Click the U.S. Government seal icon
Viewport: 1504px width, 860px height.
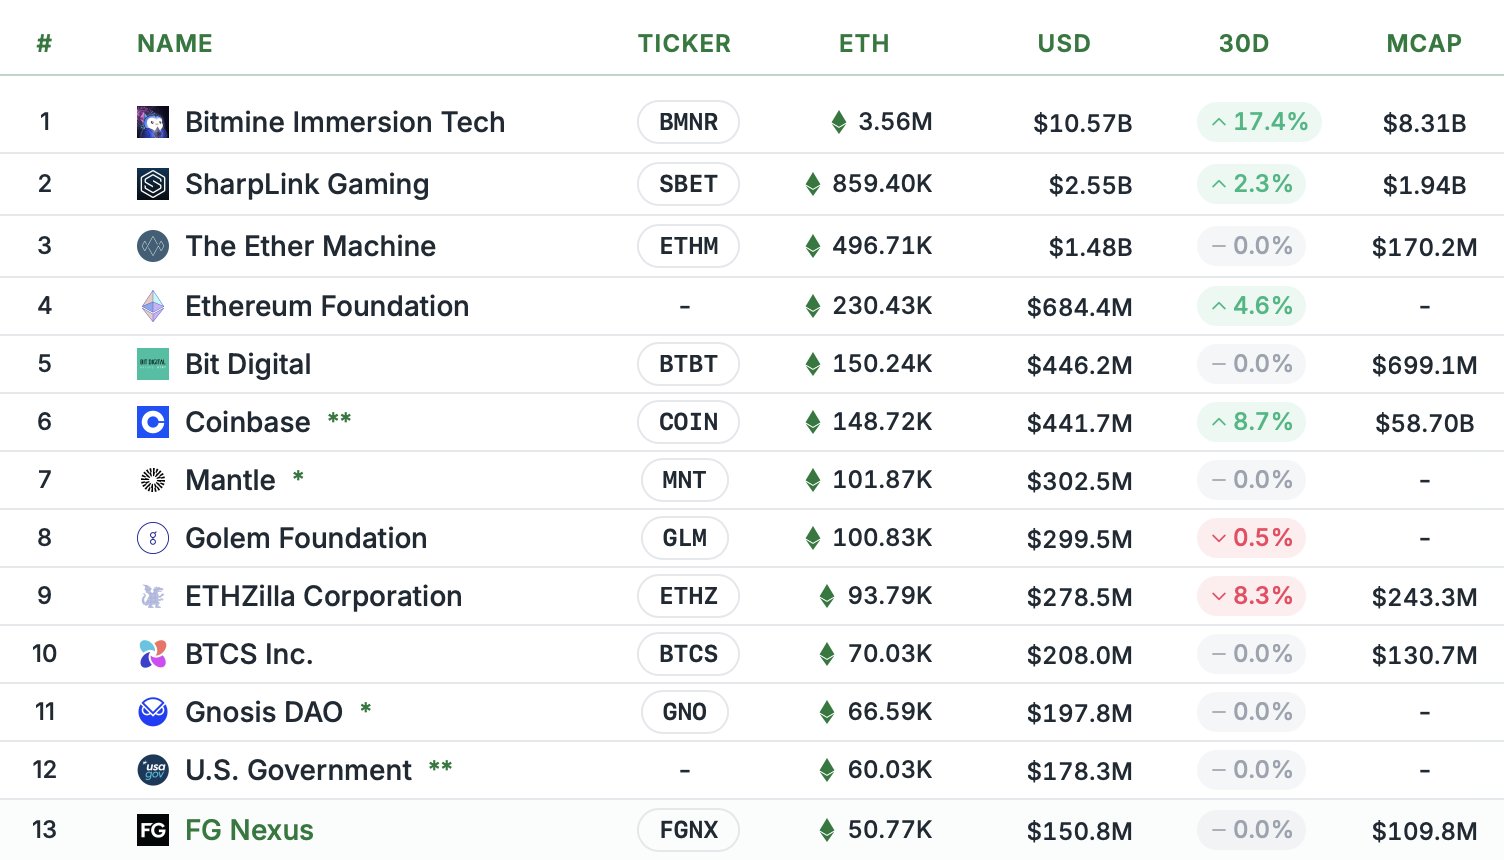point(153,770)
